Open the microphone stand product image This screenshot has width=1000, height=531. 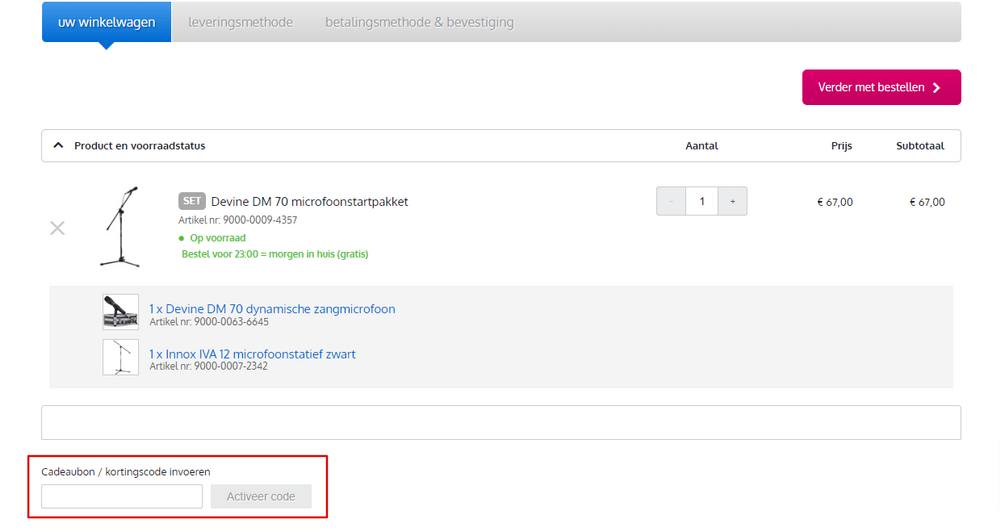click(120, 226)
